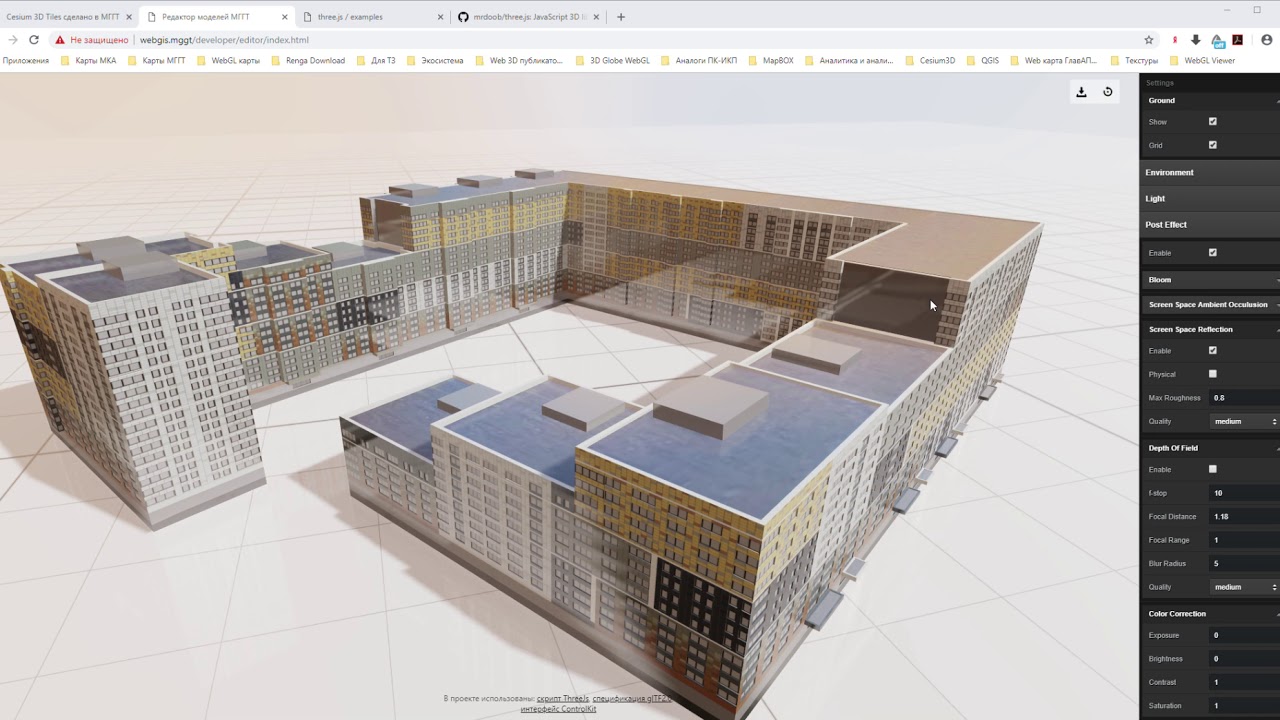Click the reset view rotation icon
1280x720 pixels.
(1107, 92)
